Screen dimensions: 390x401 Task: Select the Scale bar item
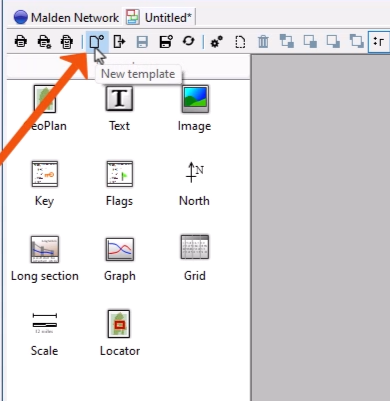45,334
